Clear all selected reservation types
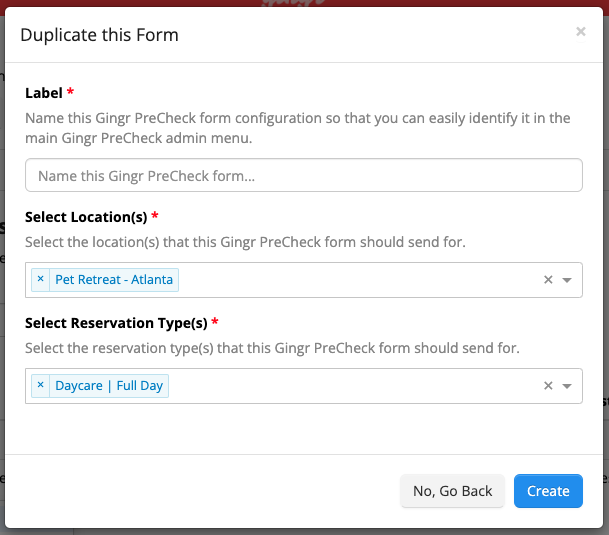This screenshot has height=535, width=609. [548, 386]
